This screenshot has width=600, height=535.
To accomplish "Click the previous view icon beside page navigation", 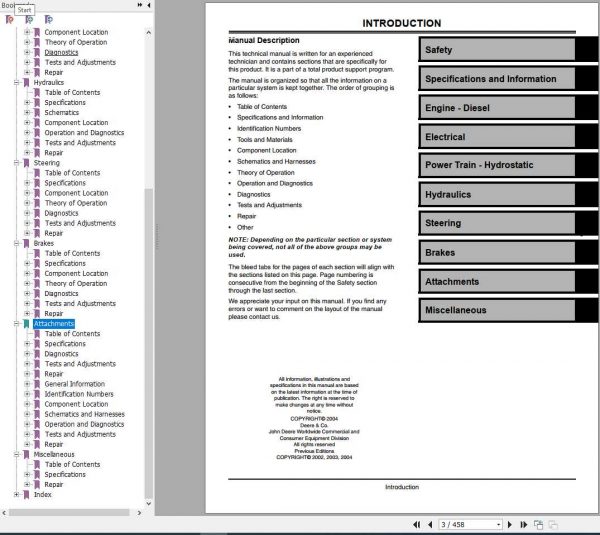I will click(x=538, y=524).
